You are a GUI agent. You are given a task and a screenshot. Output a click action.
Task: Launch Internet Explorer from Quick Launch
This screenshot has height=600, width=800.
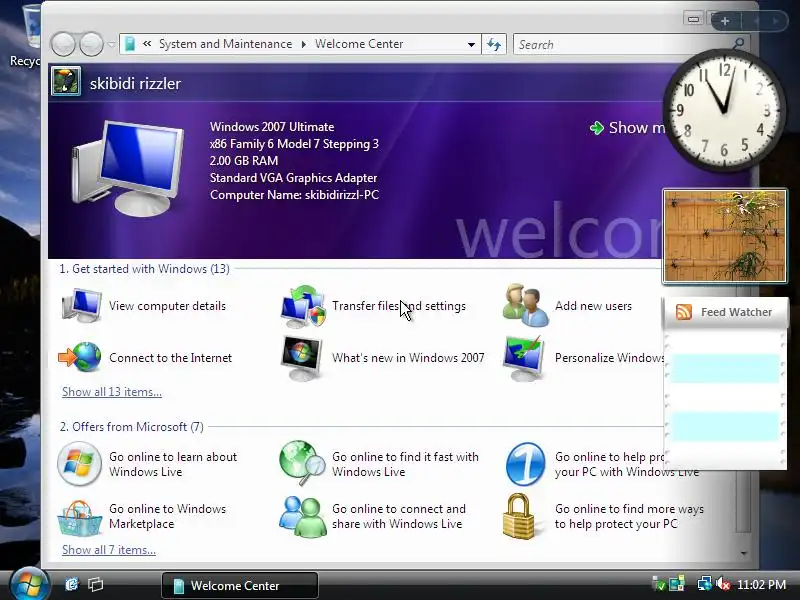pos(72,584)
